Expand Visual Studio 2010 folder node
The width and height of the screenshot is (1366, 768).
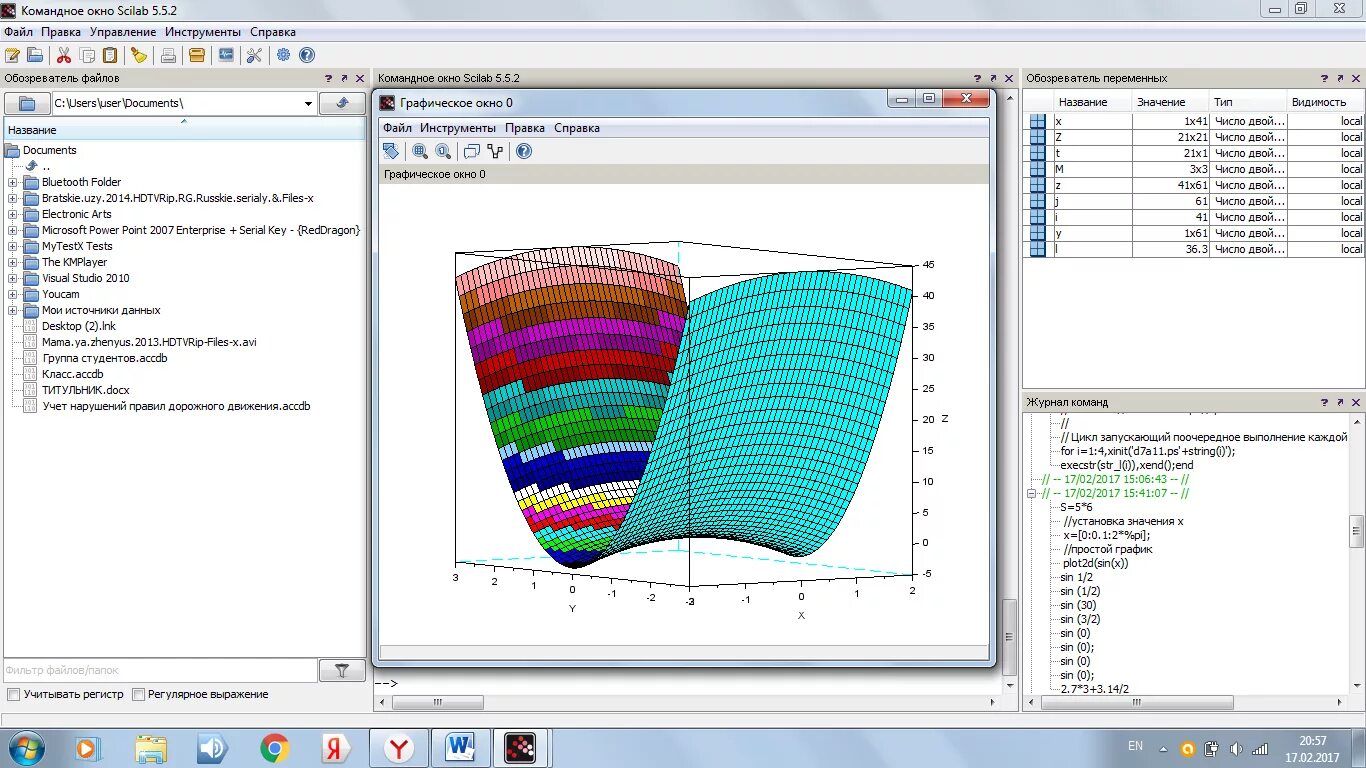click(13, 278)
